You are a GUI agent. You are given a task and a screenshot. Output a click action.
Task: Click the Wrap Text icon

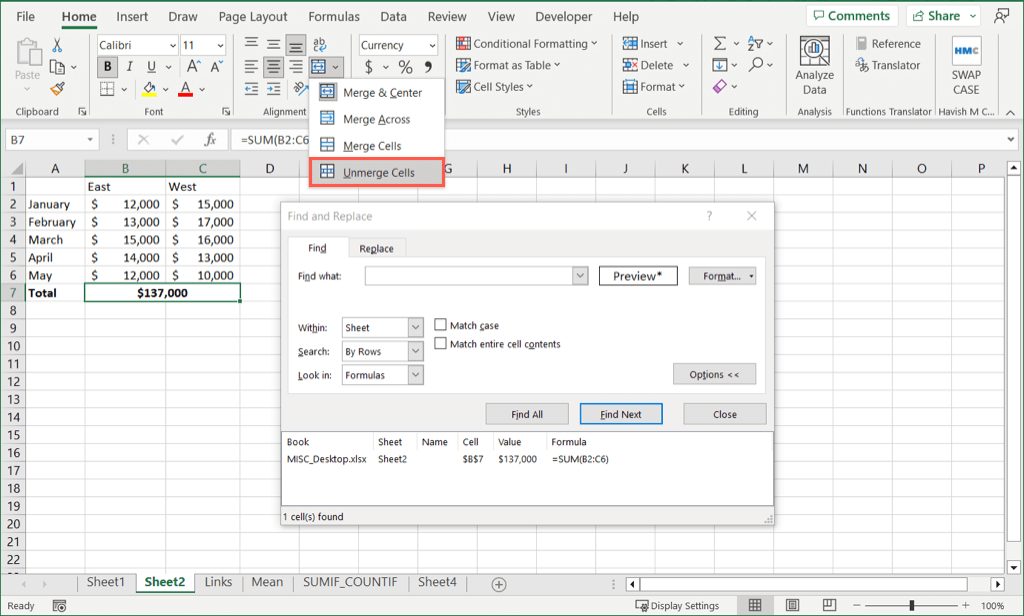(x=321, y=45)
